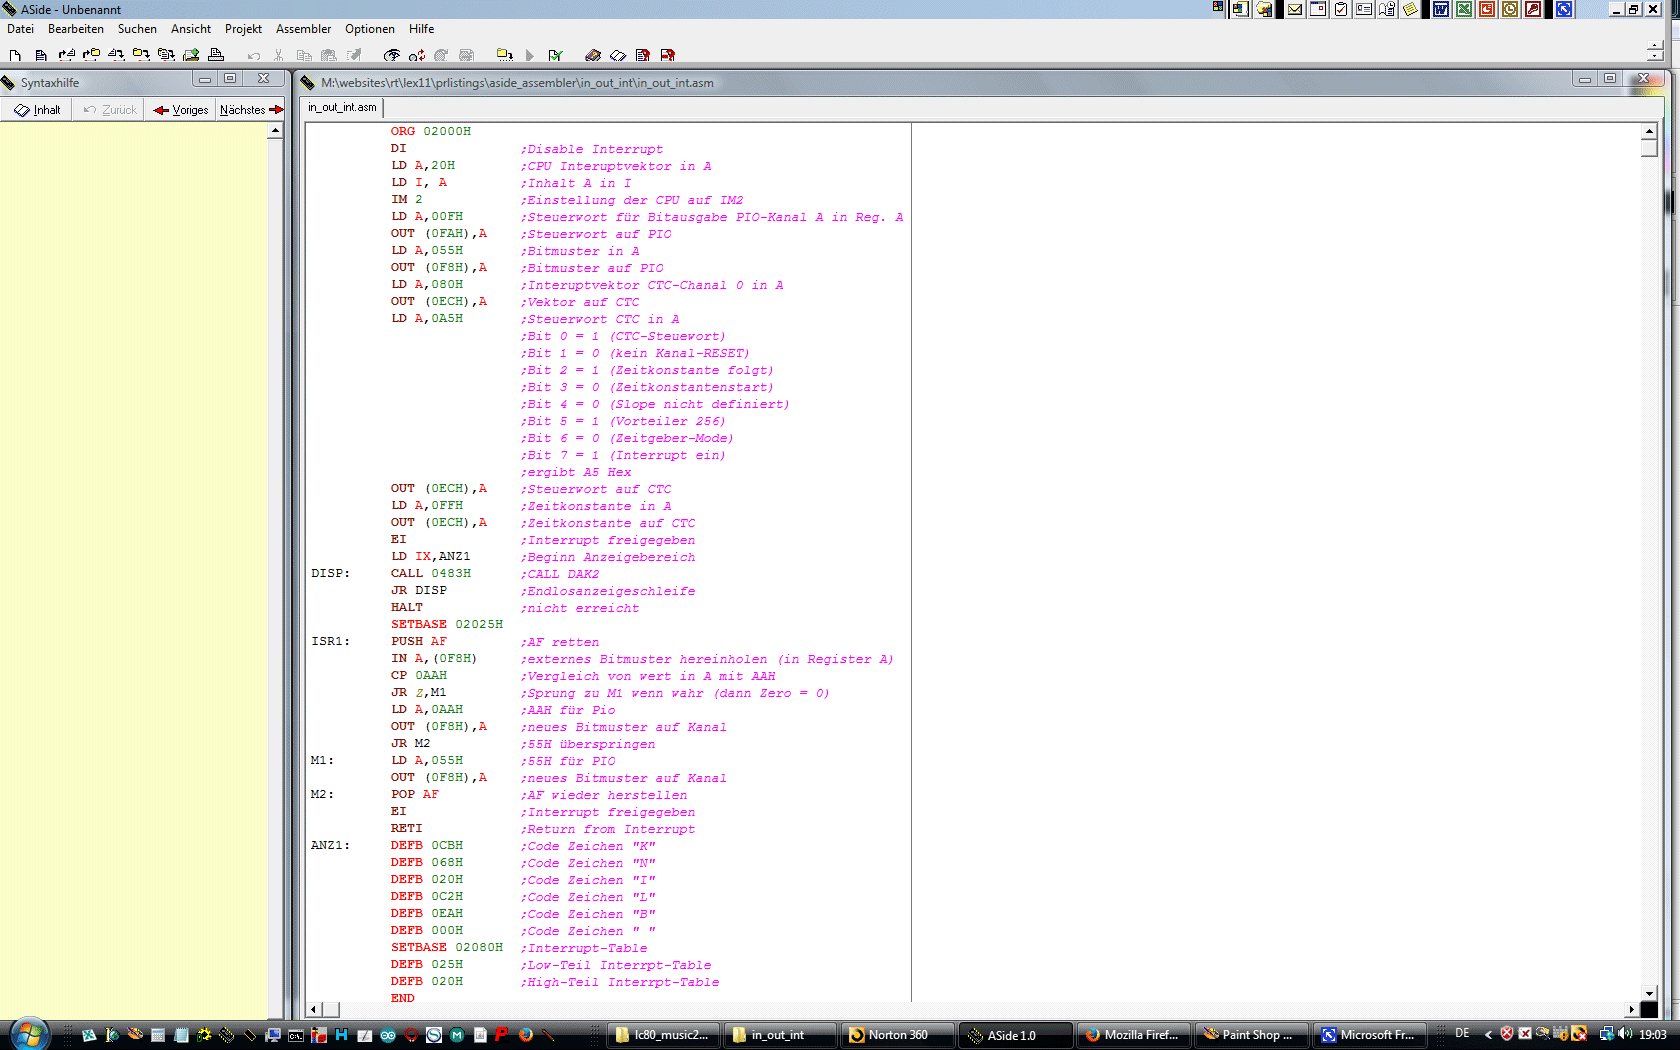The image size is (1680, 1050).
Task: Click the ORG 02000H code line
Action: [x=430, y=131]
